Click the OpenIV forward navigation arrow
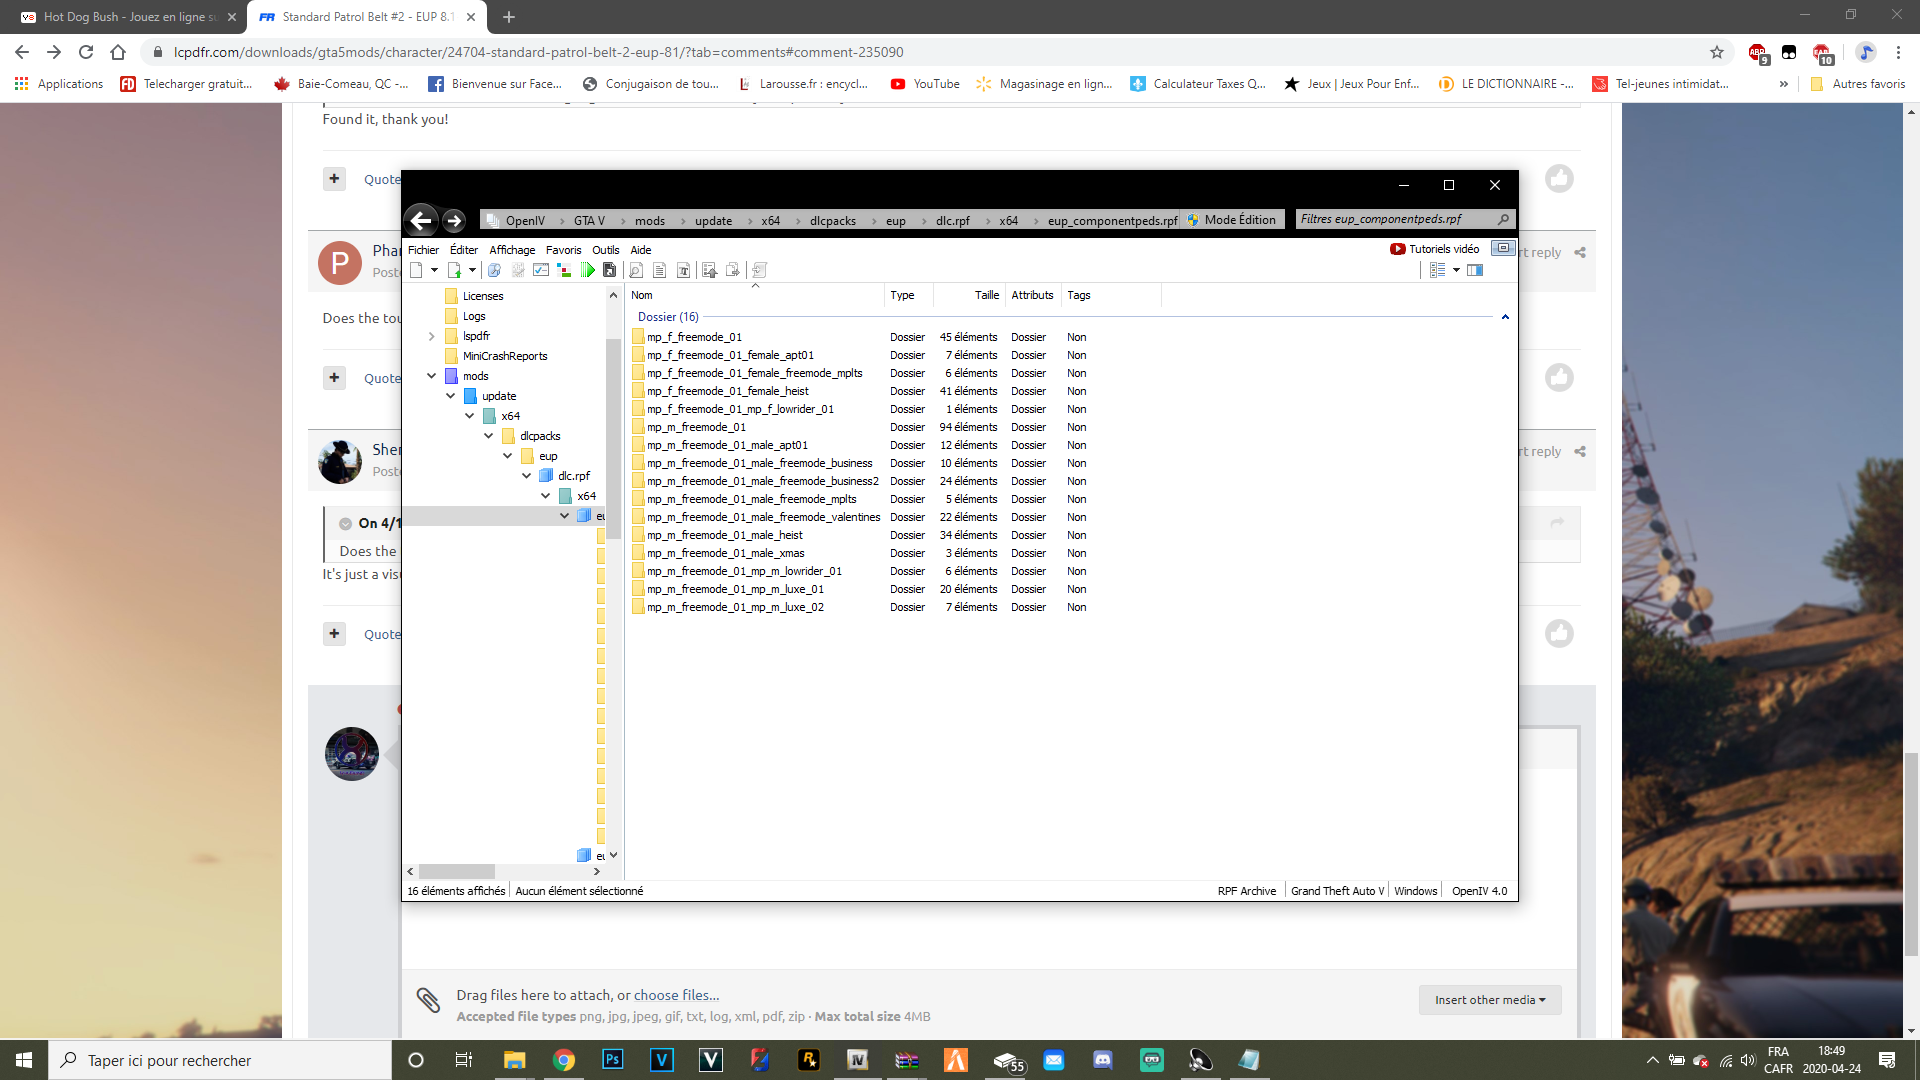The height and width of the screenshot is (1080, 1920). (x=454, y=220)
